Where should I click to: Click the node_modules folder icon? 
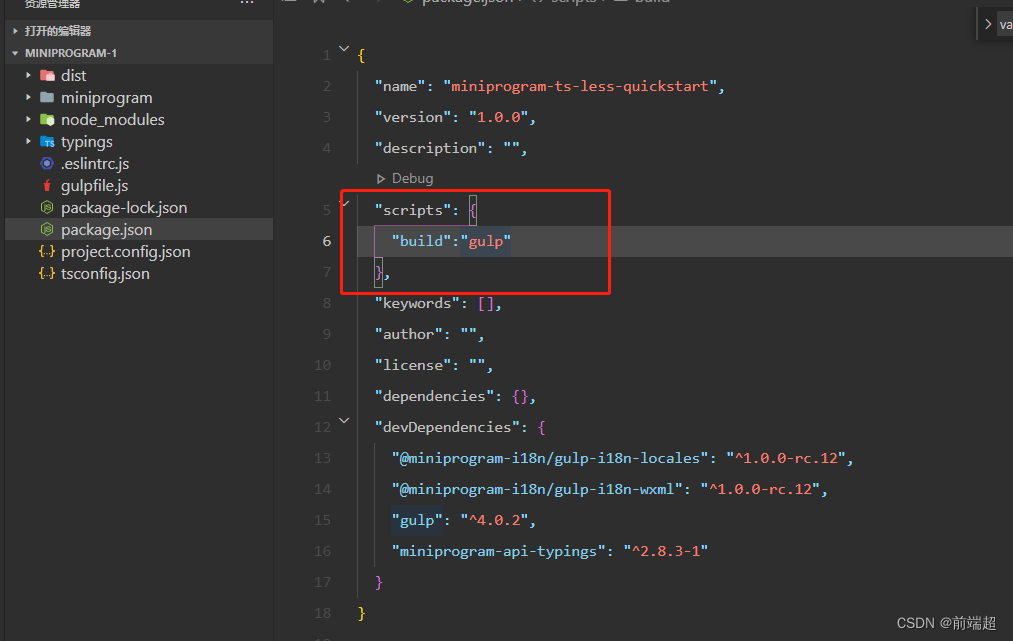point(47,120)
